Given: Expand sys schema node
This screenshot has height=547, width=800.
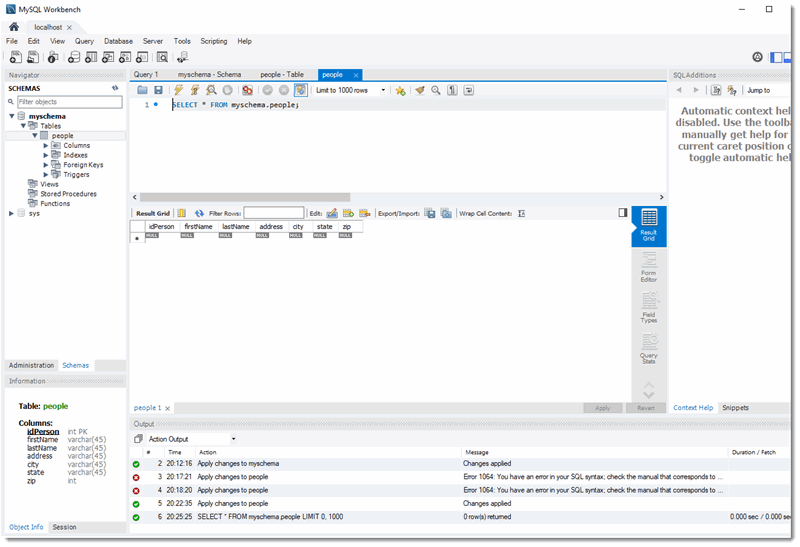Looking at the screenshot, I should pos(11,213).
